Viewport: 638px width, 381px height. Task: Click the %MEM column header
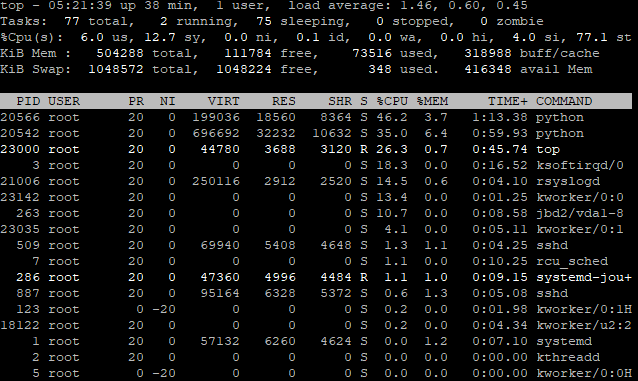click(432, 101)
